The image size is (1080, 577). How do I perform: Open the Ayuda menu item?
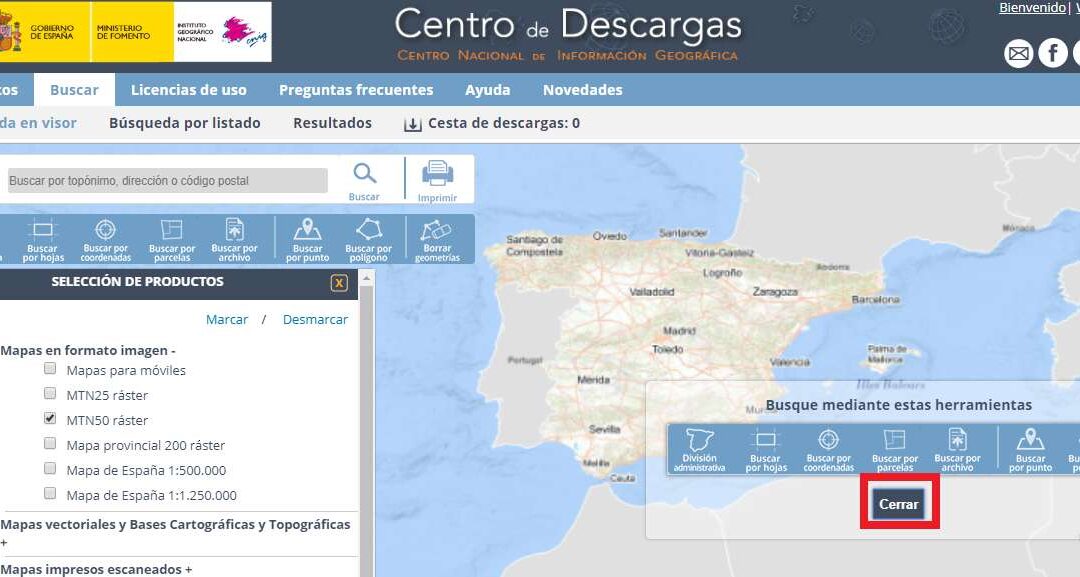coord(488,90)
